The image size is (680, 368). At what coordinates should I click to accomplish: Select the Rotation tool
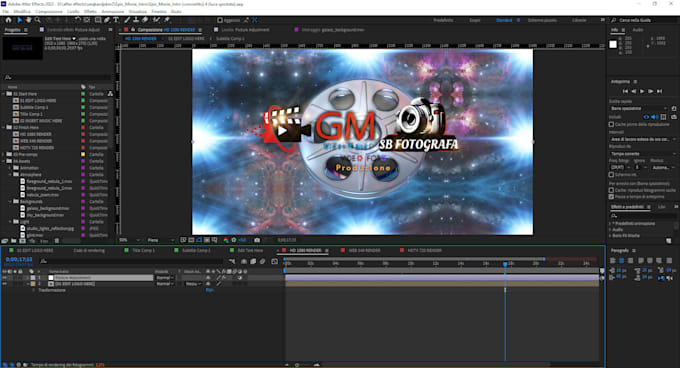78,20
